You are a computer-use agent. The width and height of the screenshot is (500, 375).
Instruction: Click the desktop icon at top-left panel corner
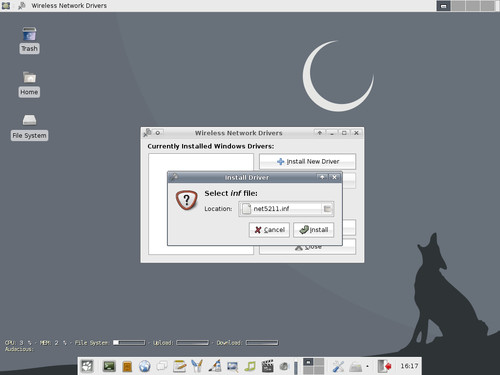pos(6,6)
